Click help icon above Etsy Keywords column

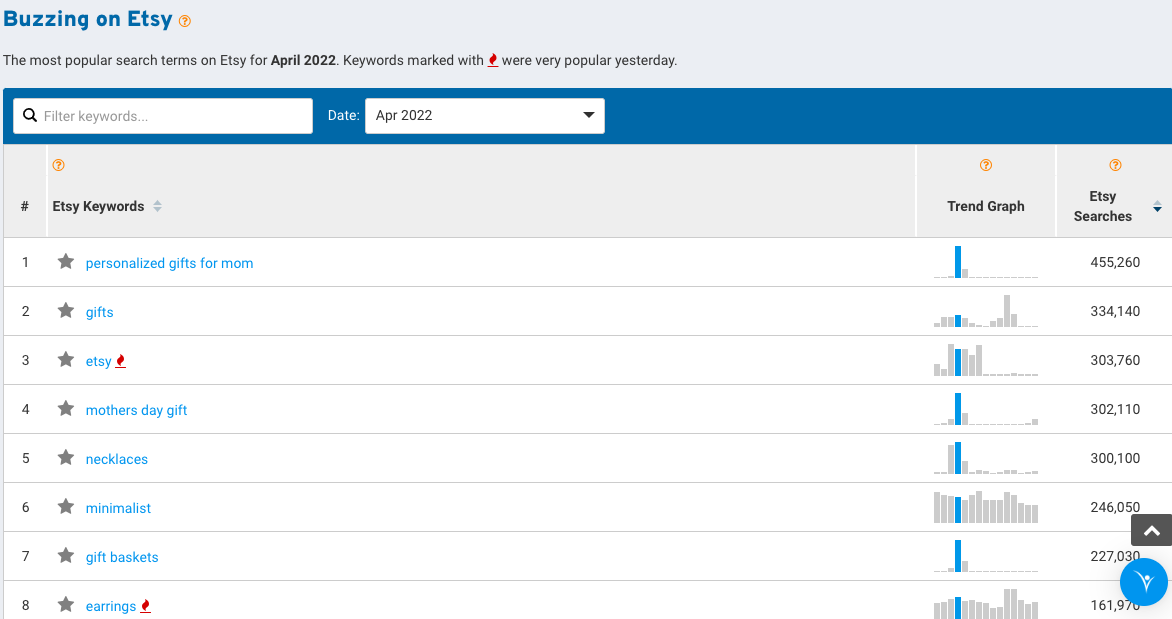pos(58,165)
